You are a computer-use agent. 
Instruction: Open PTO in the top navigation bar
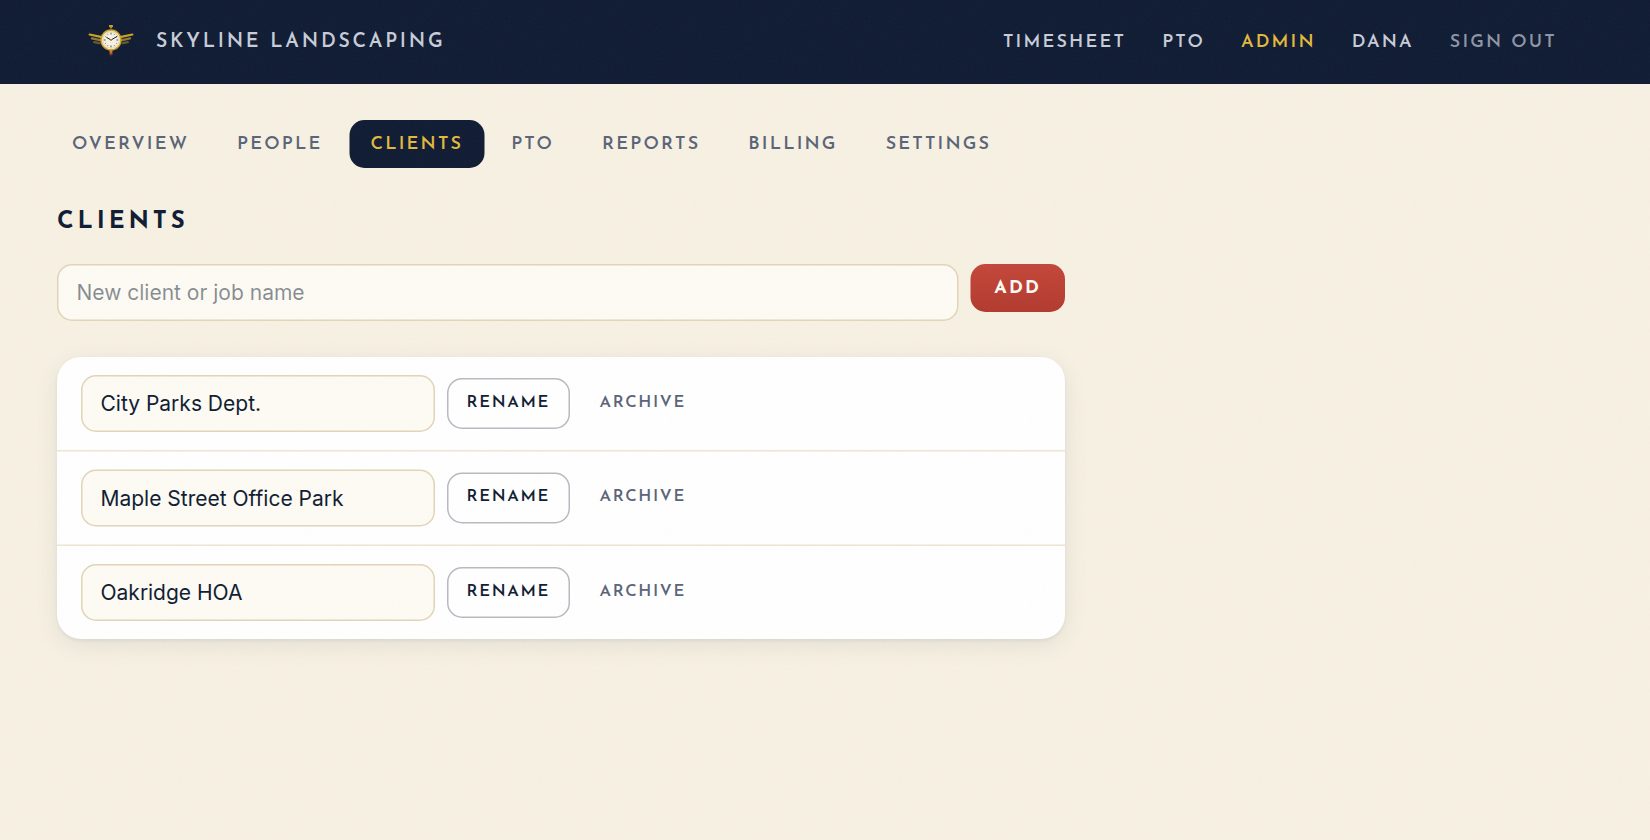point(1183,41)
